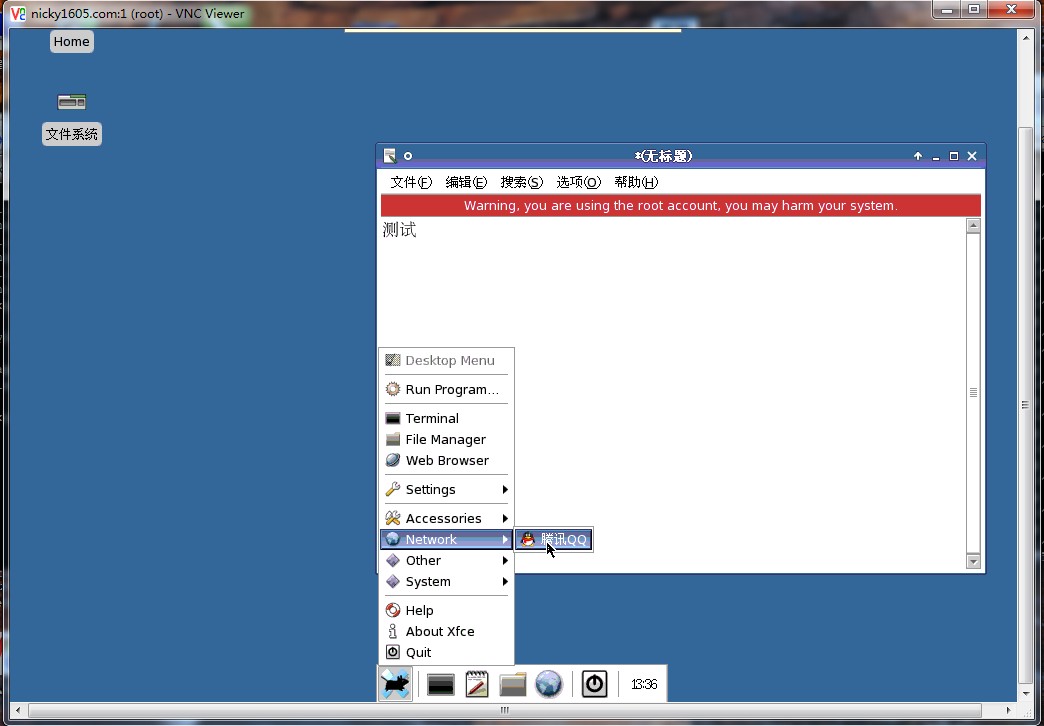Click the VNC vertical scrollbar down arrow
Viewport: 1044px width, 726px height.
tap(1026, 694)
